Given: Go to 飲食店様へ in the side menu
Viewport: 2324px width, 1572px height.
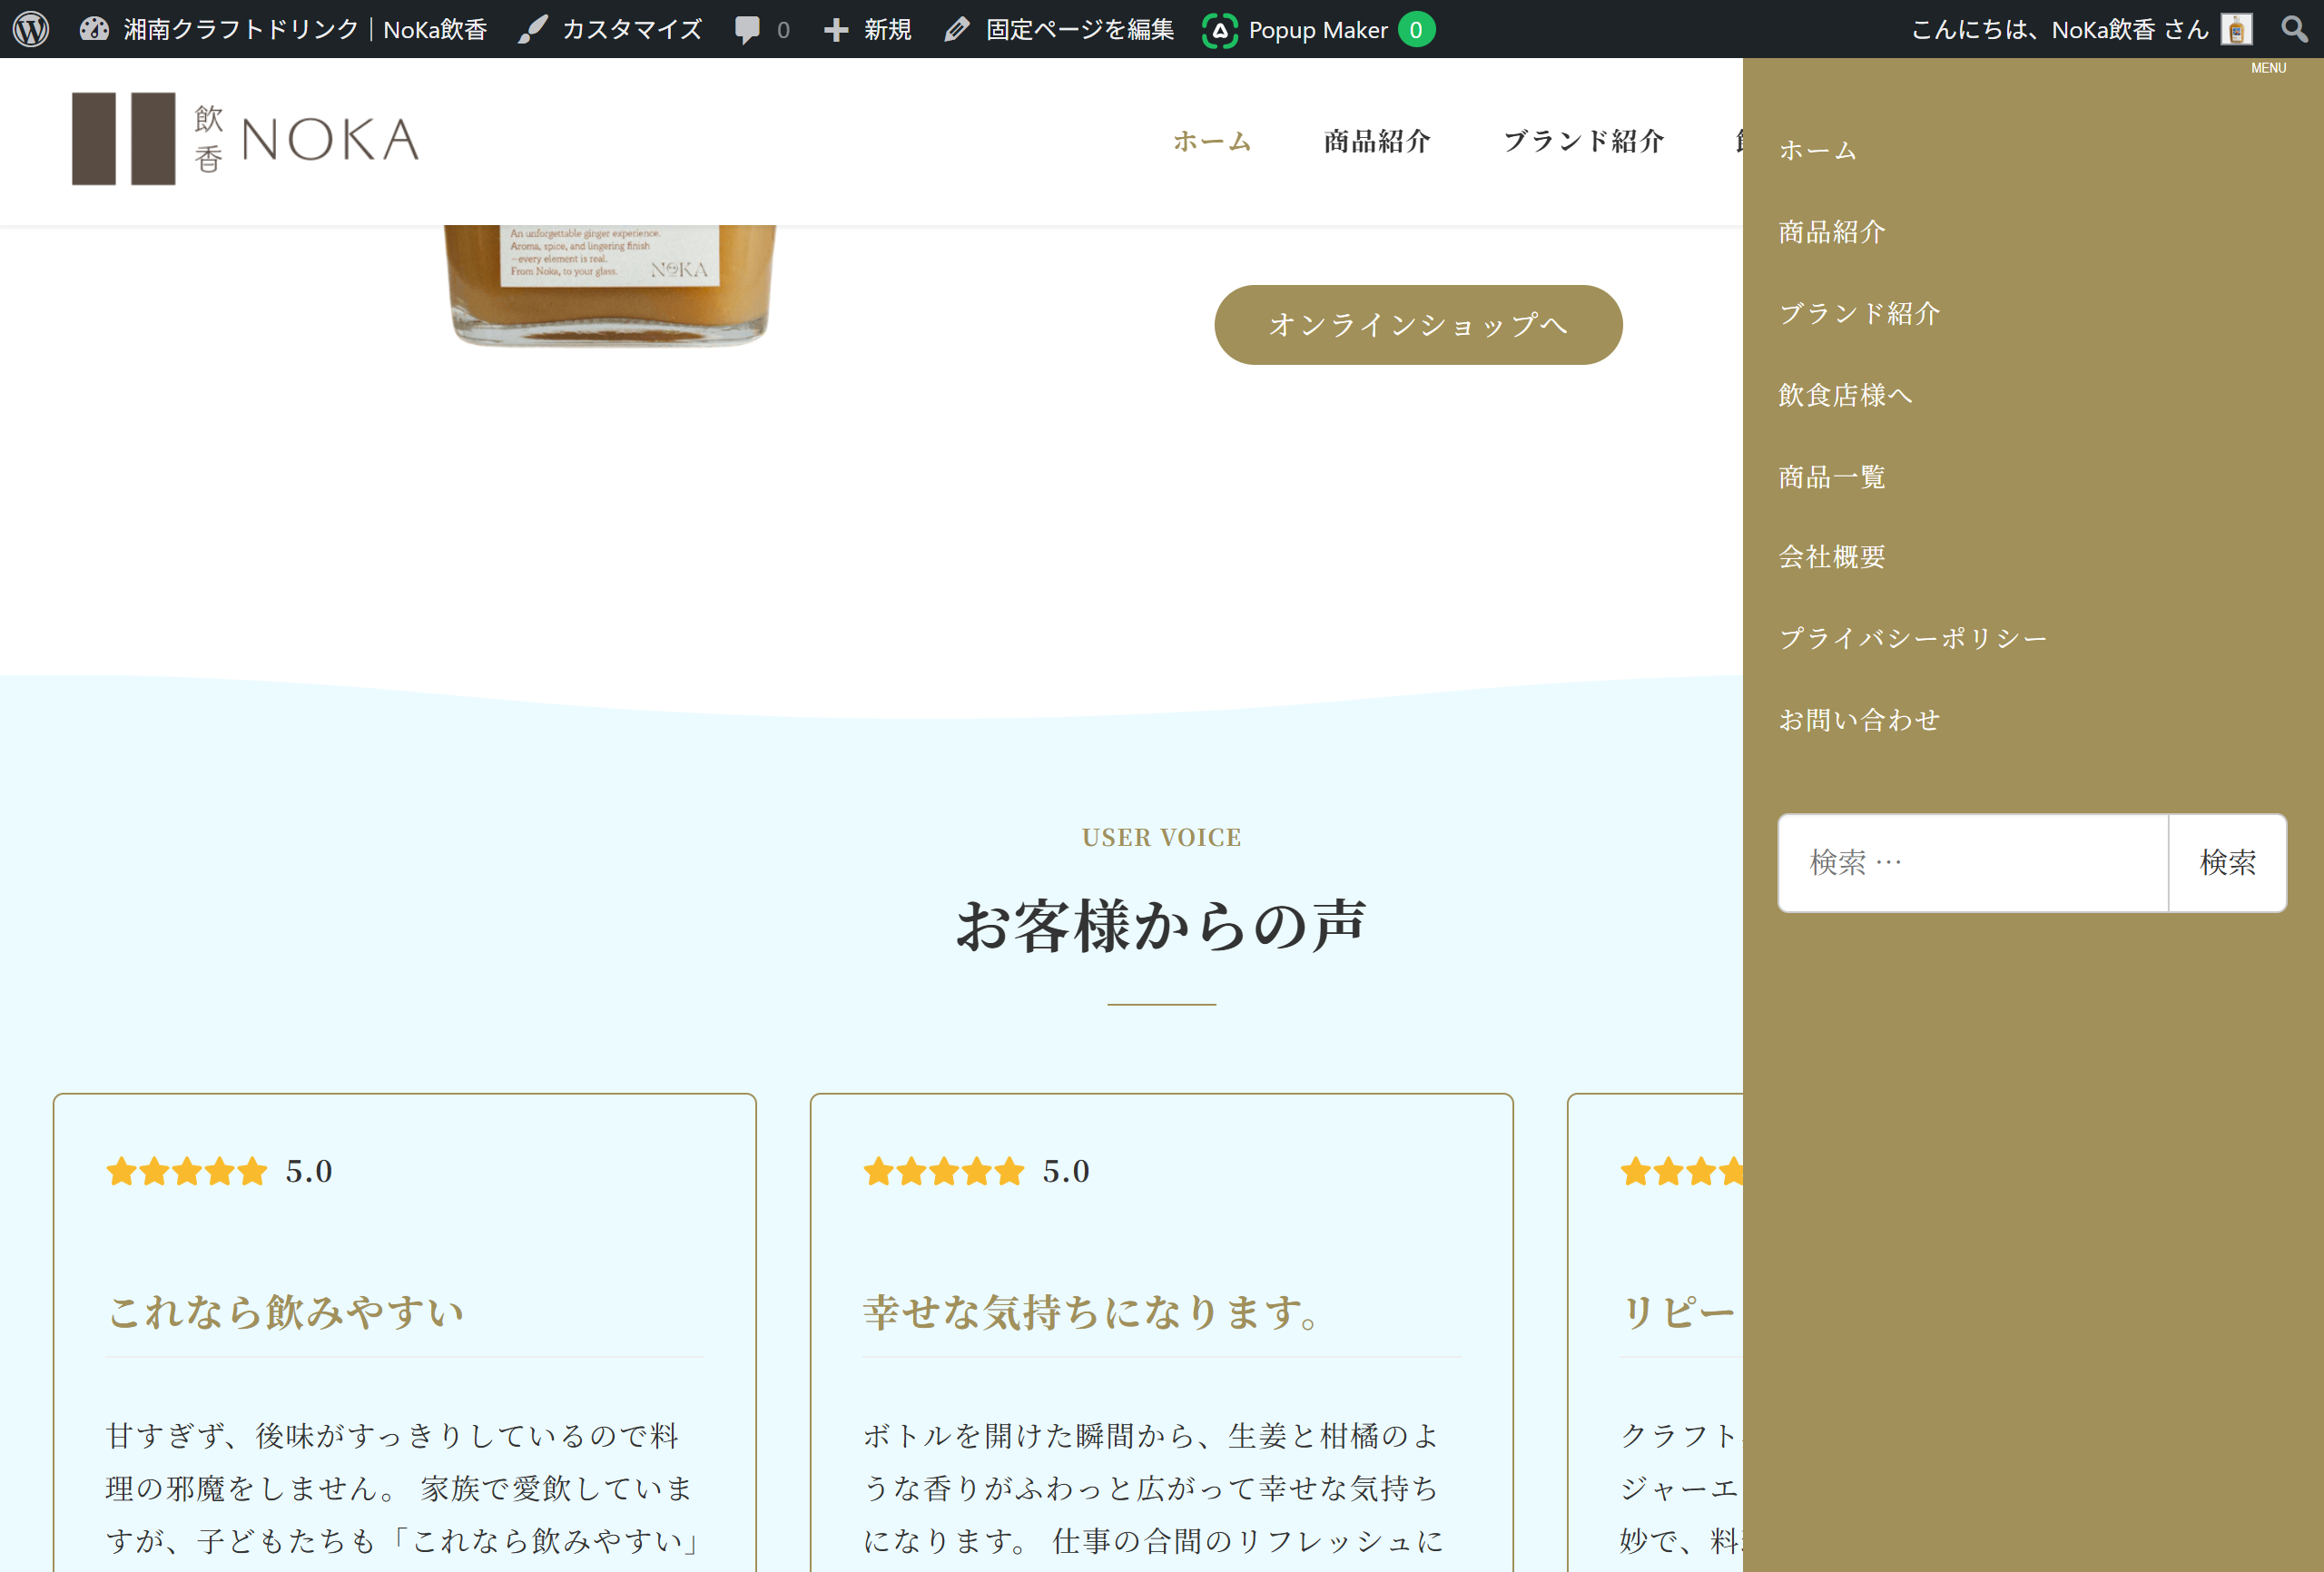Looking at the screenshot, I should (1845, 395).
